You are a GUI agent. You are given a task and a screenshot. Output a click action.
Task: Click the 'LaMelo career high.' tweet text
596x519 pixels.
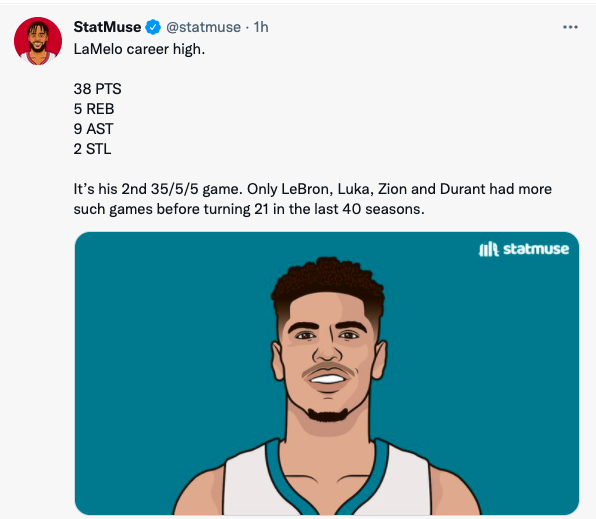[x=139, y=49]
